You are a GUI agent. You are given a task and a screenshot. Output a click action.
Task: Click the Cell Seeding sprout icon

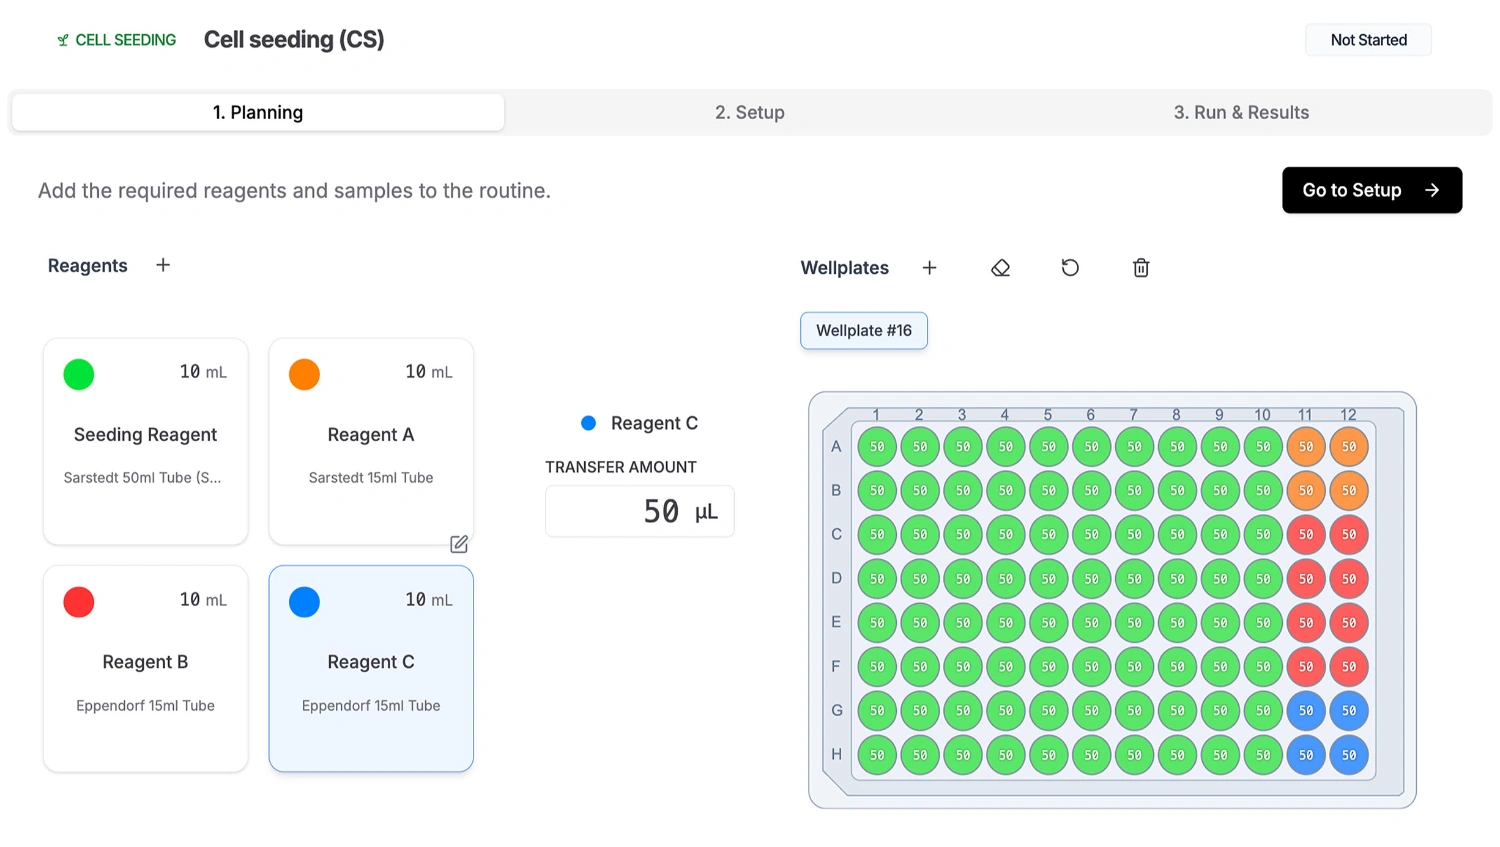click(x=63, y=40)
